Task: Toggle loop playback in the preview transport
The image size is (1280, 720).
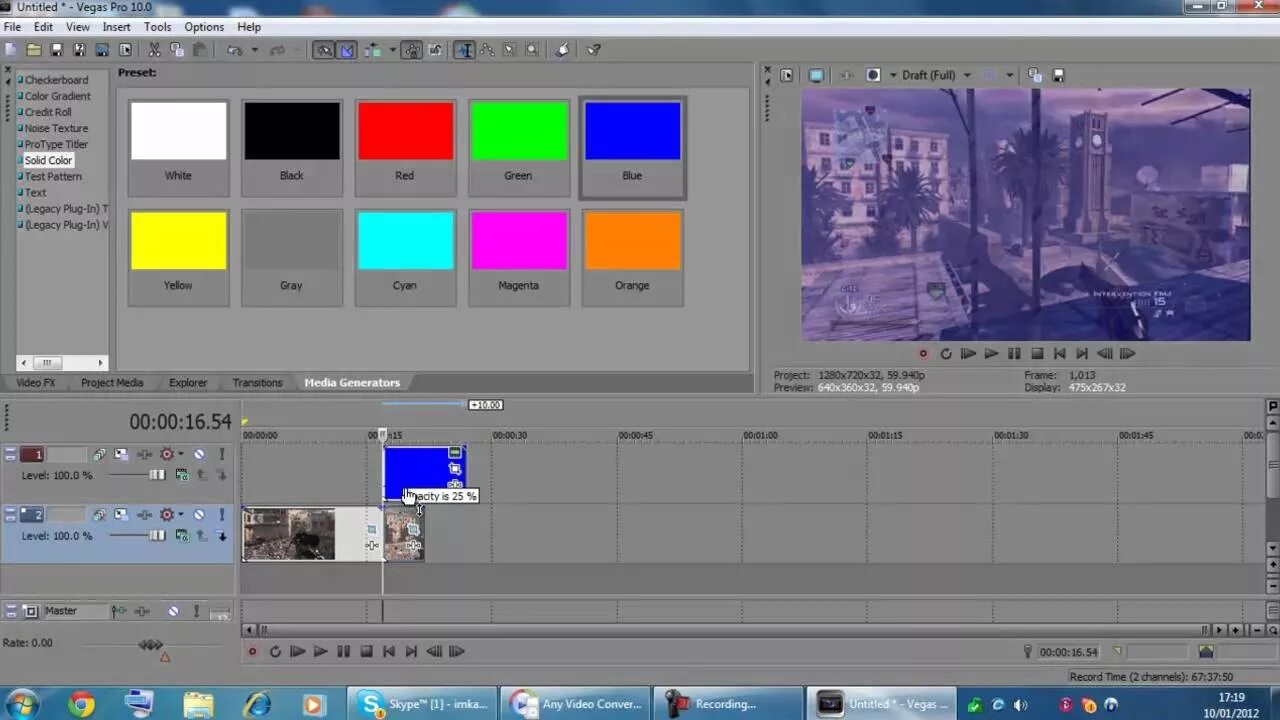Action: 946,353
